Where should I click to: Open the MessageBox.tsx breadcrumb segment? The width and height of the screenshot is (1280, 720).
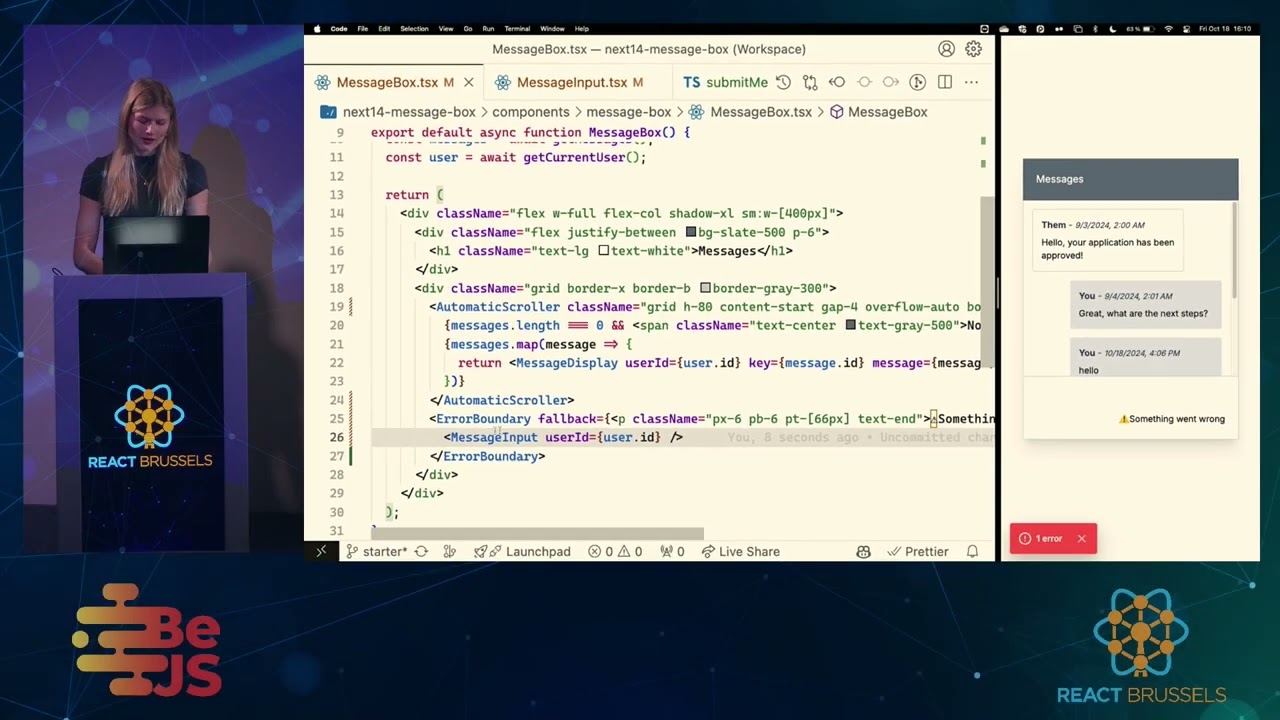coord(761,112)
